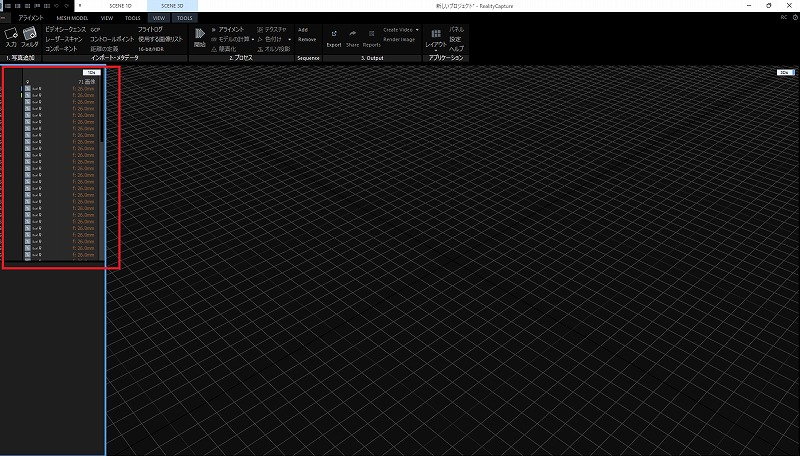Screen dimensions: 800x456
Task: Click the 1Ds label in the image list panel
Action: point(91,72)
